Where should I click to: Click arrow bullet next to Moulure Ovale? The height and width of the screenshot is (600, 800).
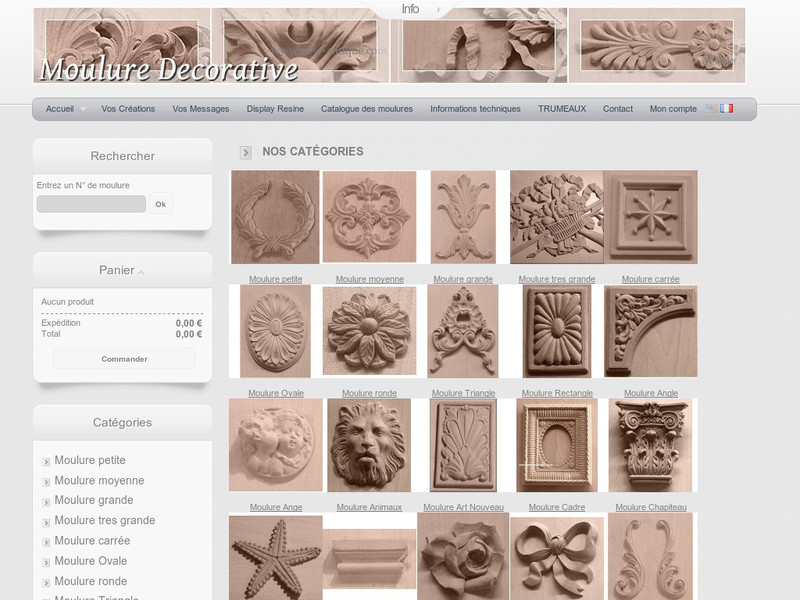tap(46, 562)
